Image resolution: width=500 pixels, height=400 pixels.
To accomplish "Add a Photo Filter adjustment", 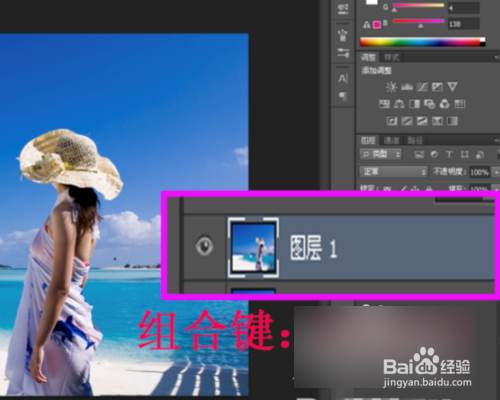I will coord(429,104).
